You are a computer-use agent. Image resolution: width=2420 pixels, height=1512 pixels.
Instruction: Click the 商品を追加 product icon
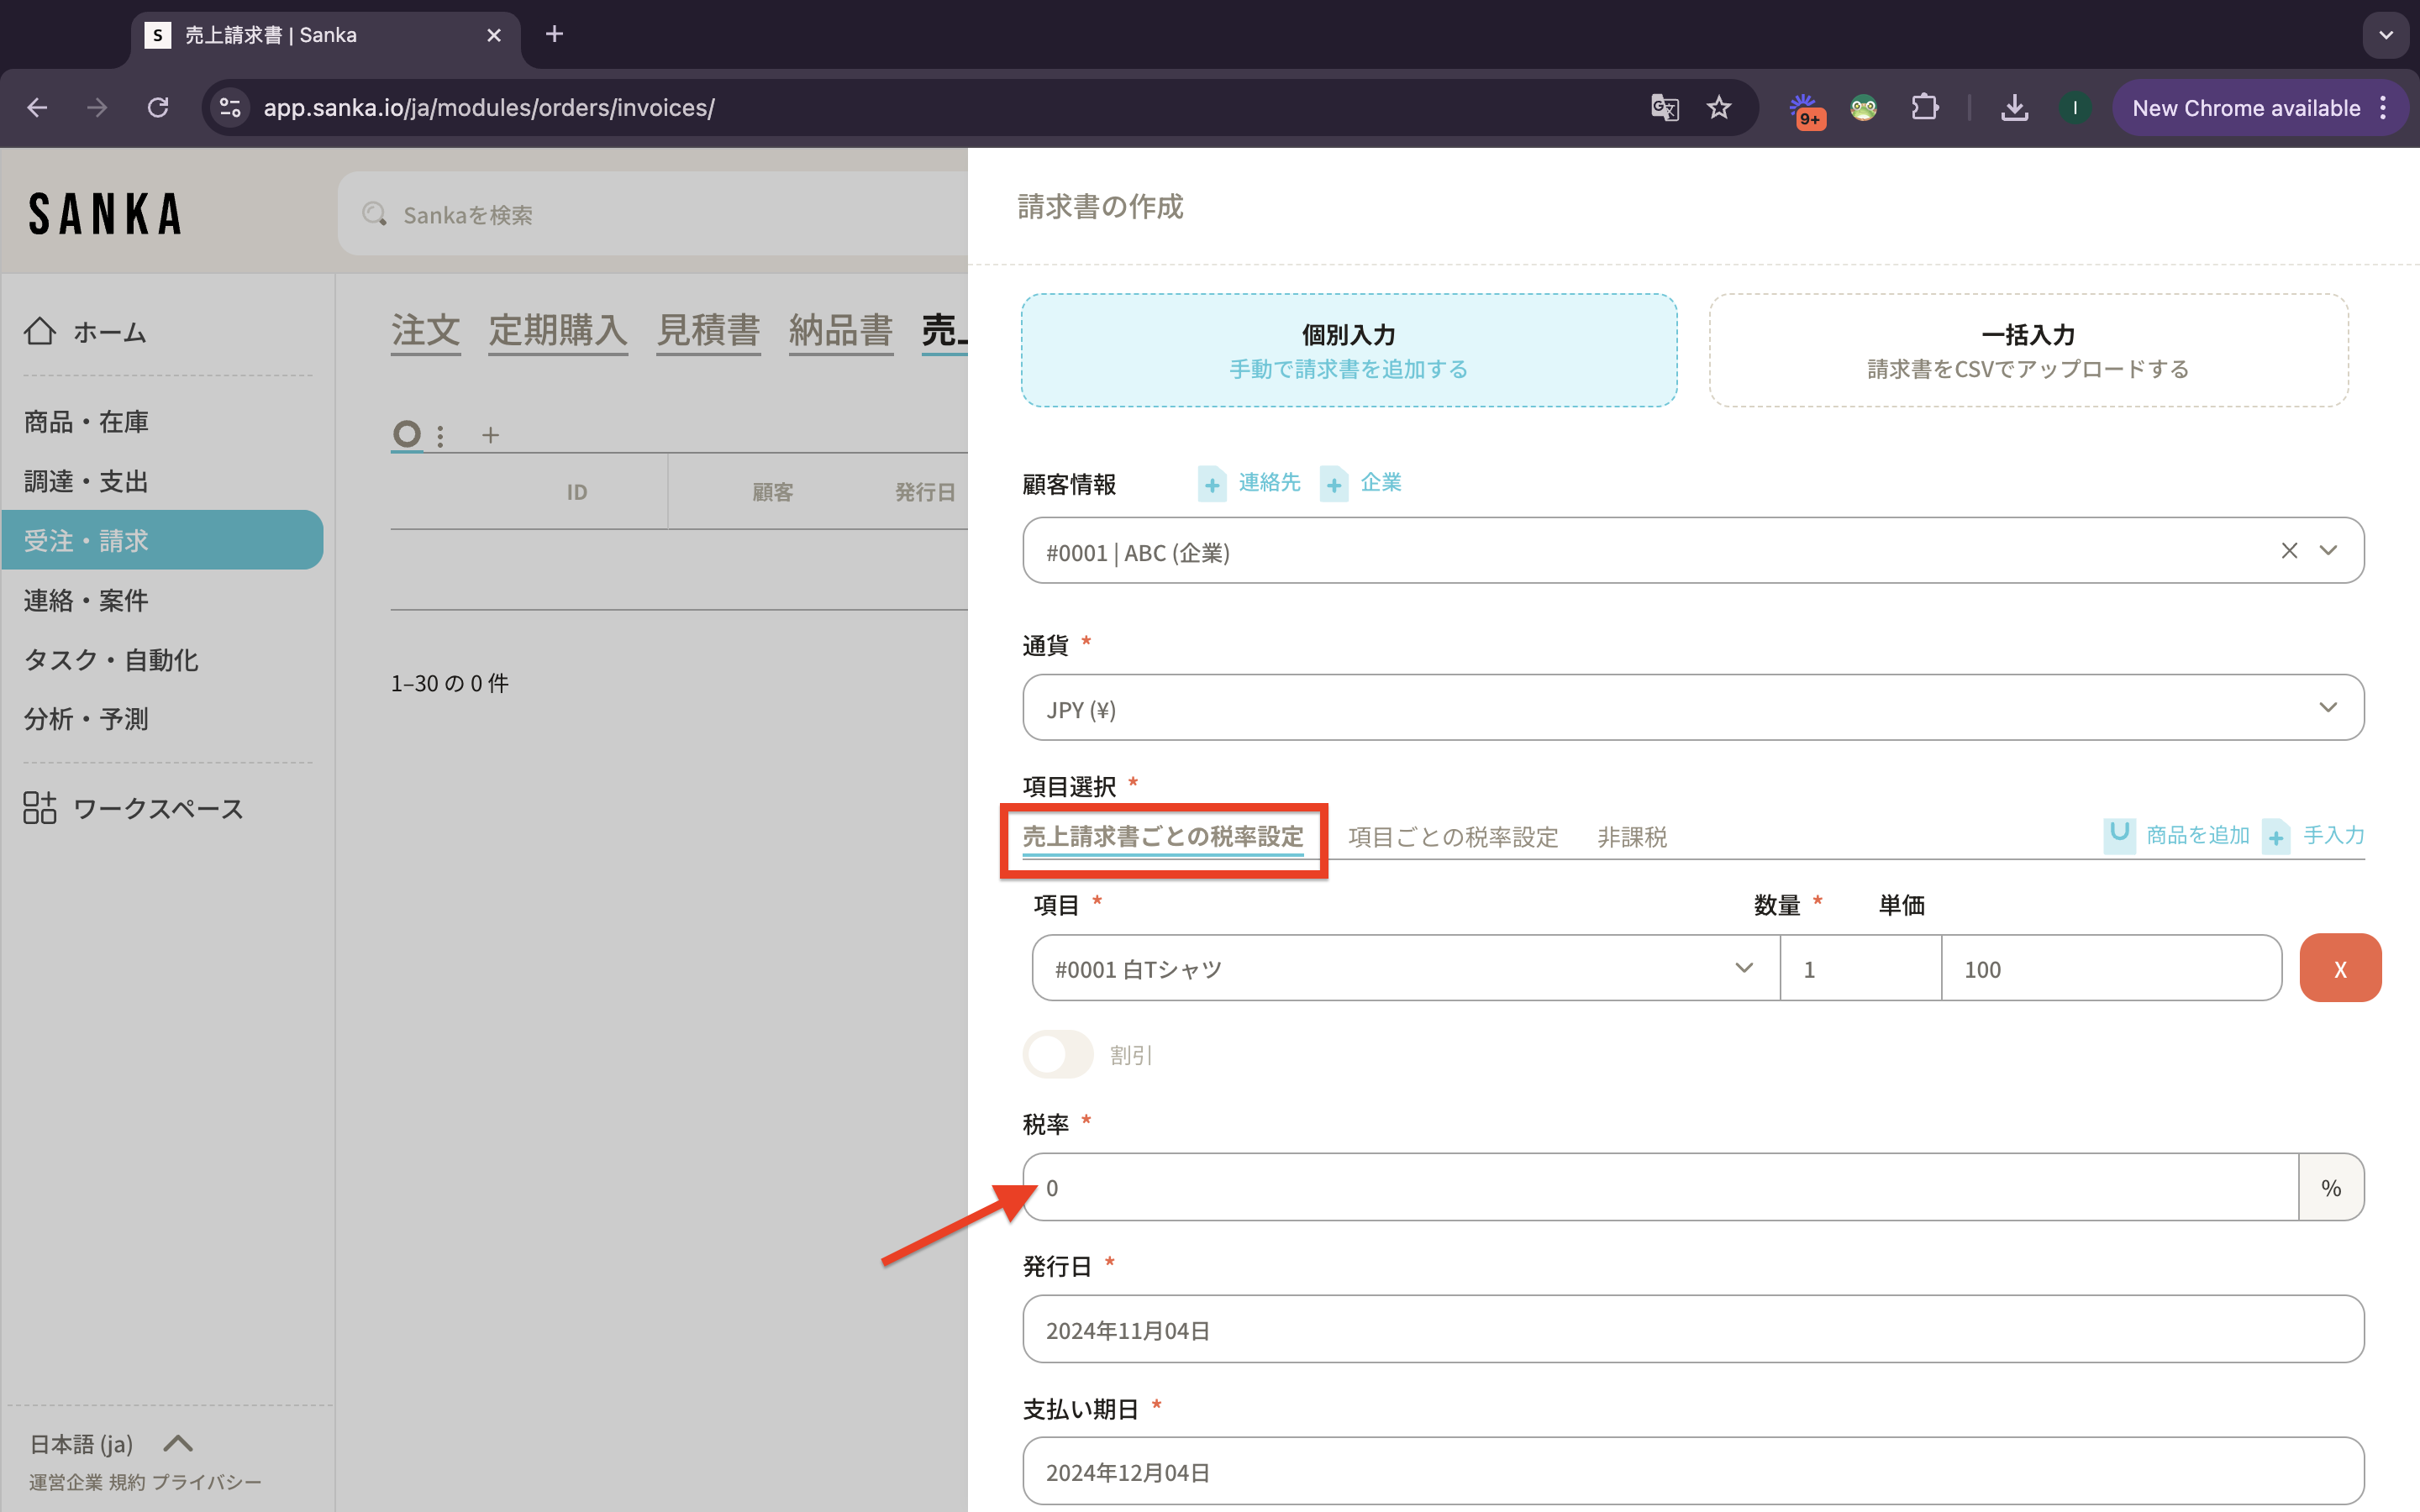click(x=2118, y=835)
